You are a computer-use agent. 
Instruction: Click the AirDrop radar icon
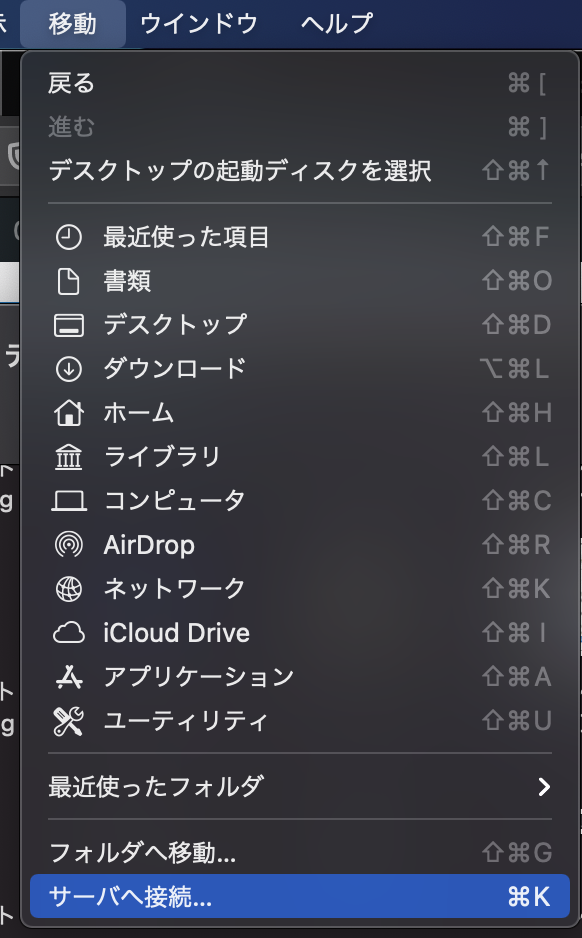coord(69,545)
